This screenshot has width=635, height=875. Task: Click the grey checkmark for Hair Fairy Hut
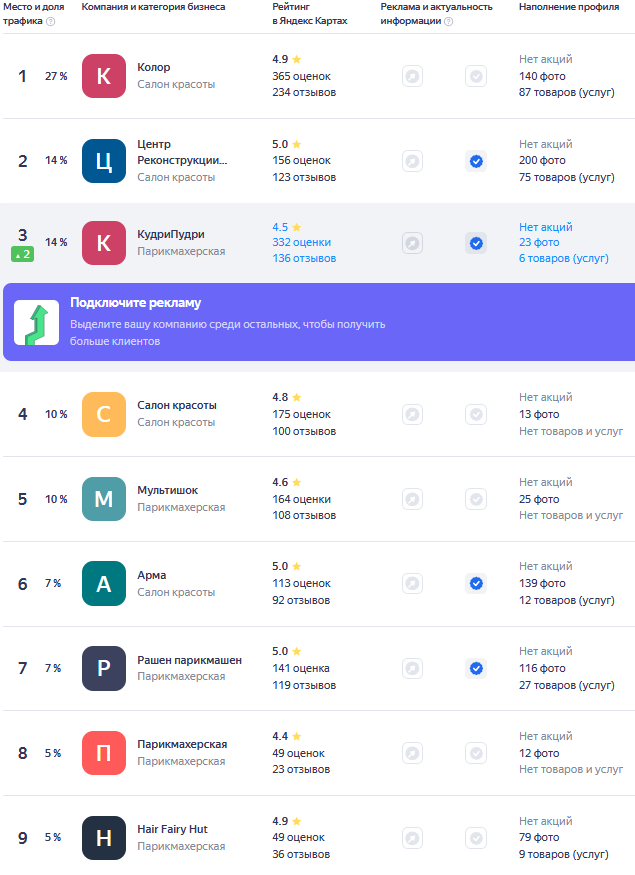(476, 838)
